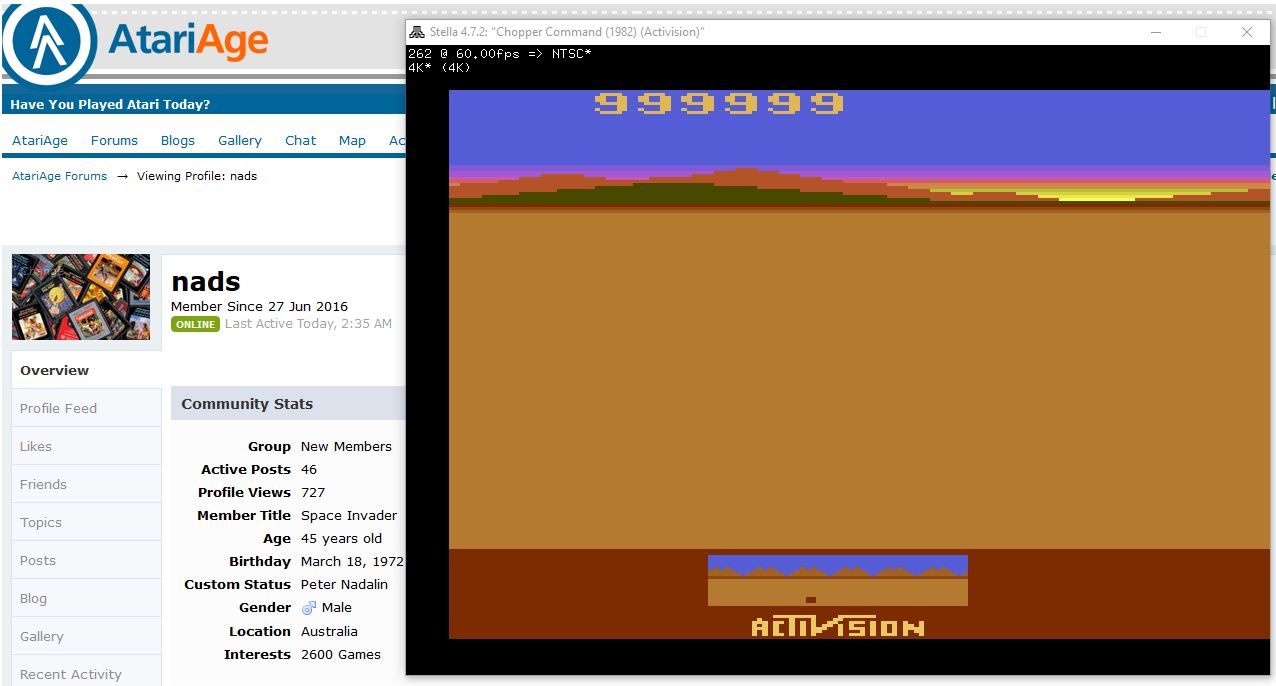Click the 'Australia' location value

point(329,632)
